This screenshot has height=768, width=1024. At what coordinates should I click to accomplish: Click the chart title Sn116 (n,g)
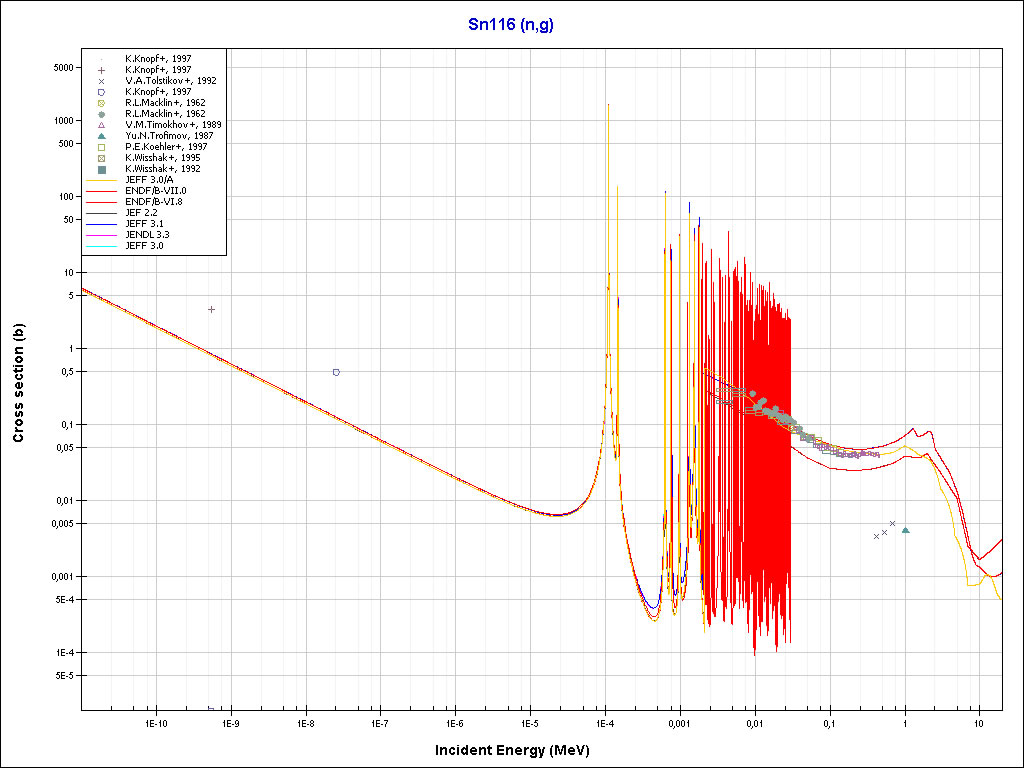511,25
